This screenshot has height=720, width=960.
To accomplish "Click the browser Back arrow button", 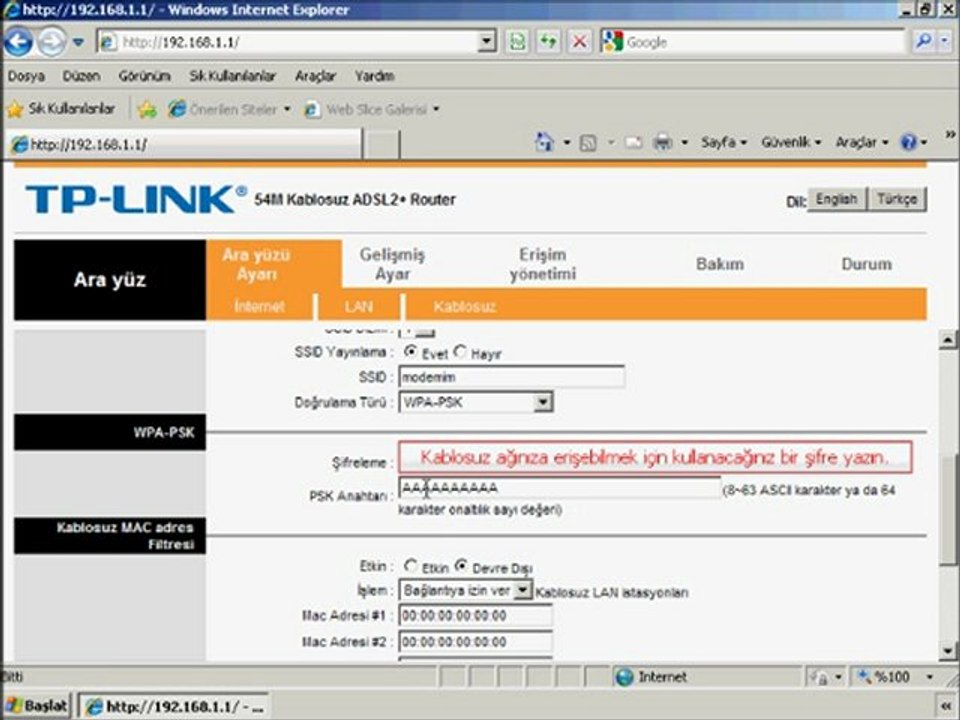I will [x=18, y=42].
